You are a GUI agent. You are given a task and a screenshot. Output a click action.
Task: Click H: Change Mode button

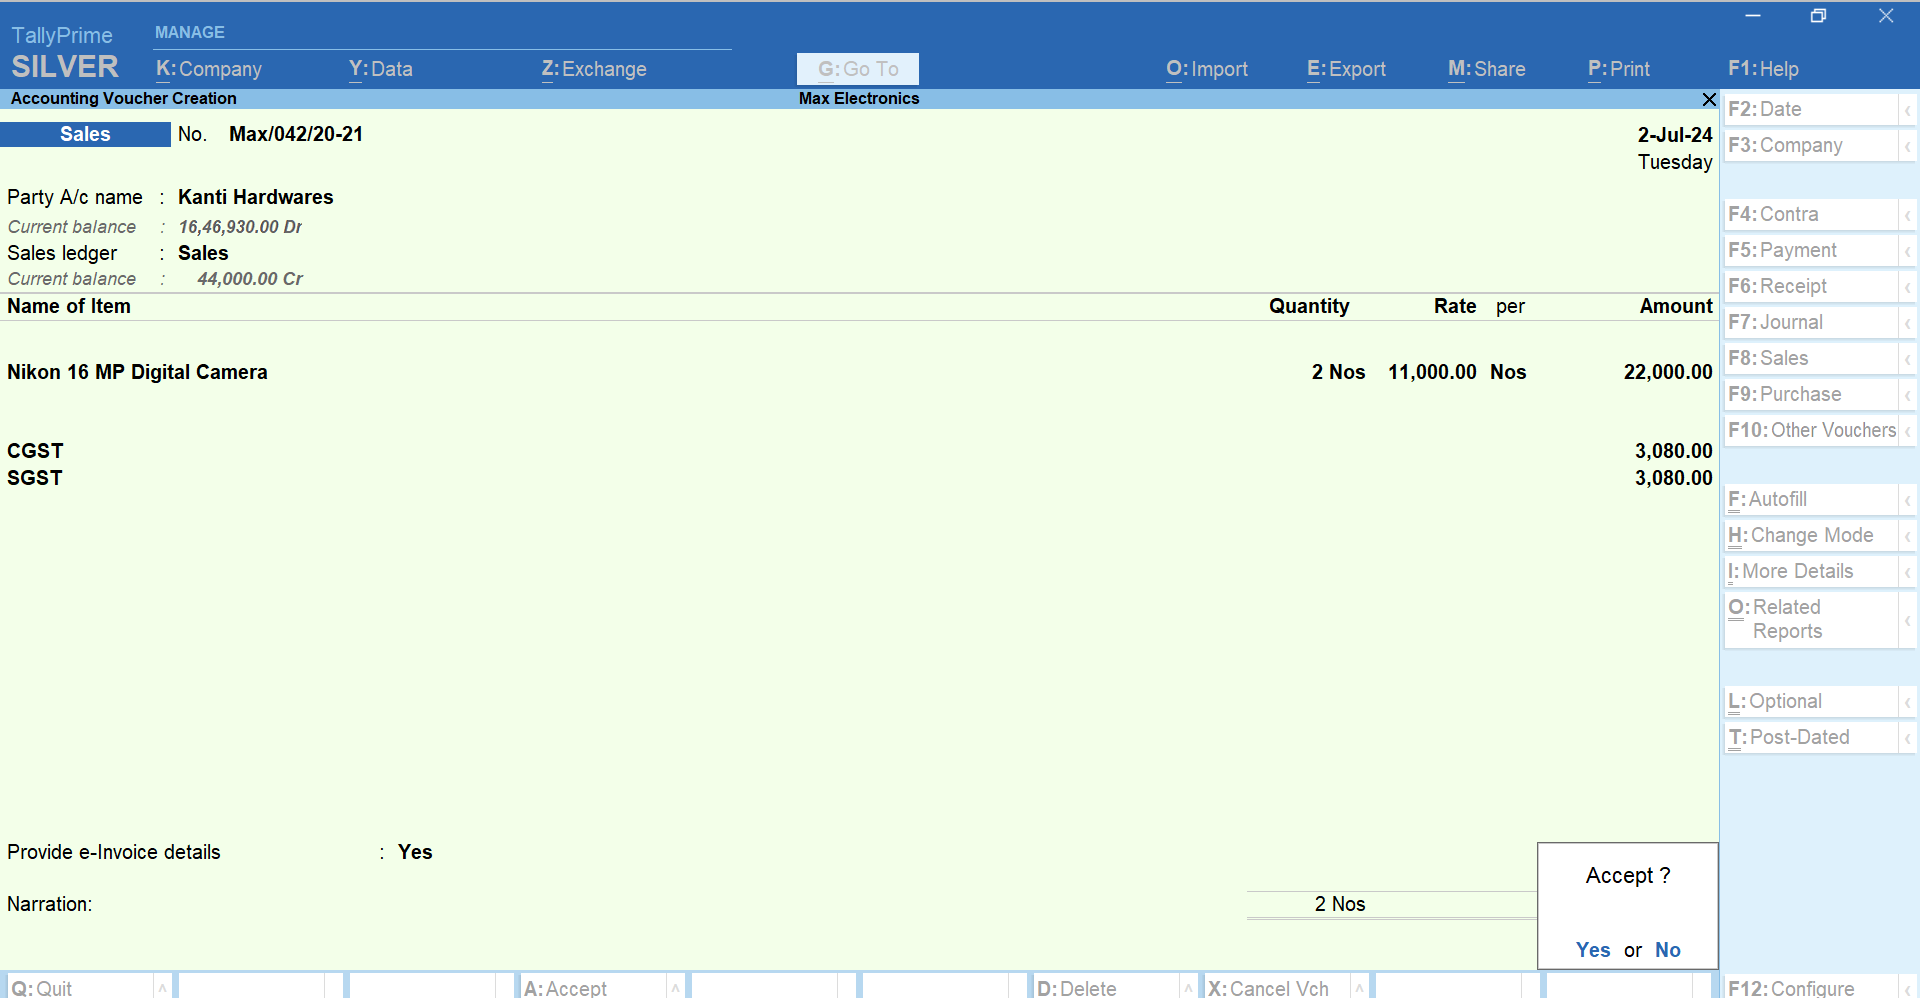pos(1811,536)
